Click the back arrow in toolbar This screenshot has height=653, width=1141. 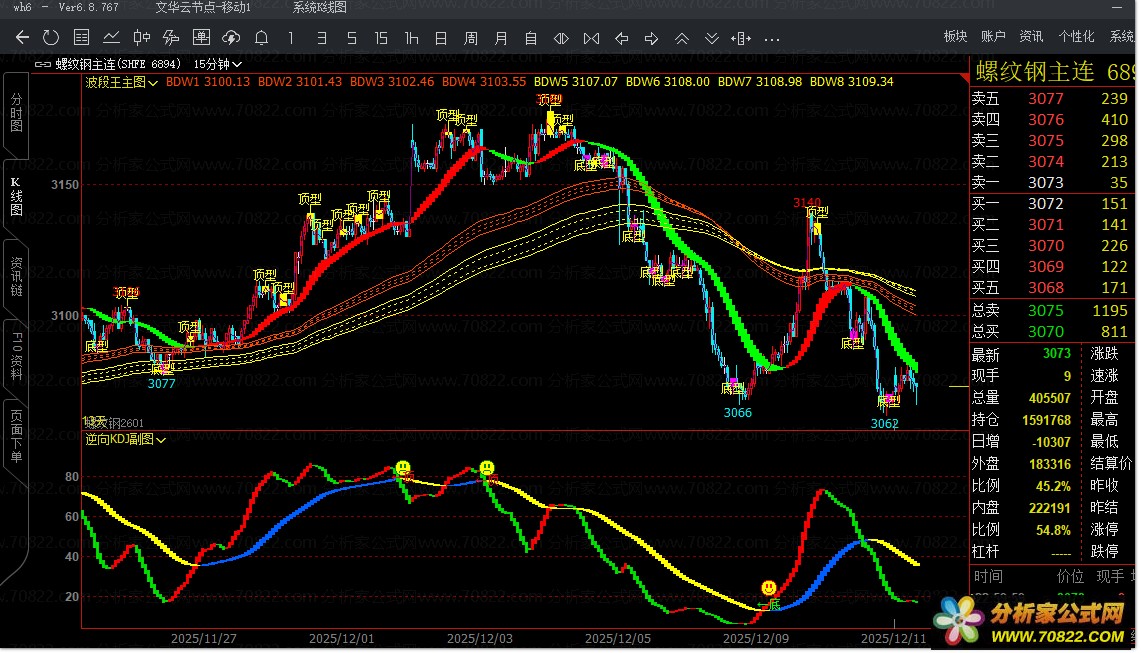[22, 38]
